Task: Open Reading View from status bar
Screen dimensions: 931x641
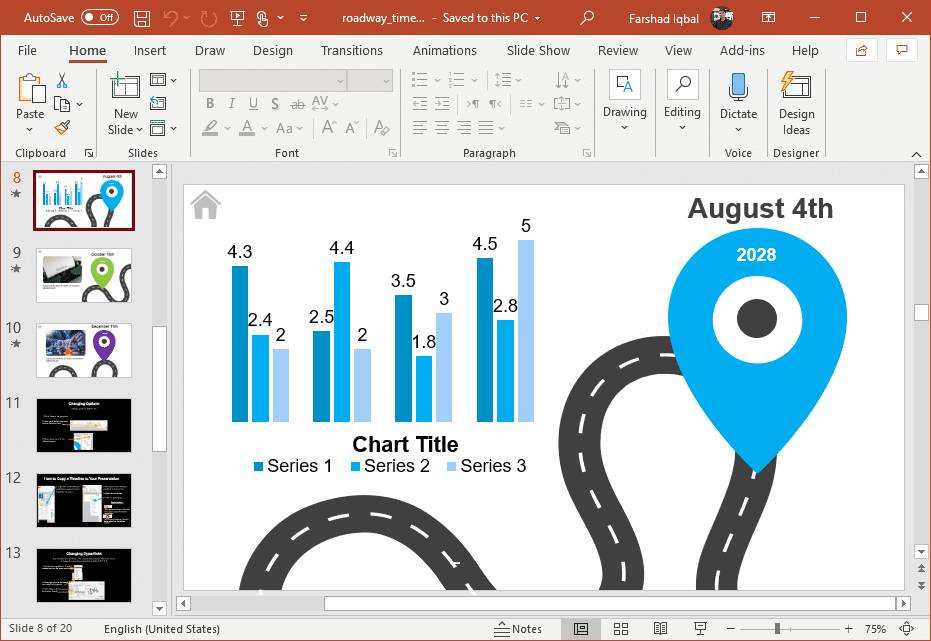Action: tap(660, 629)
